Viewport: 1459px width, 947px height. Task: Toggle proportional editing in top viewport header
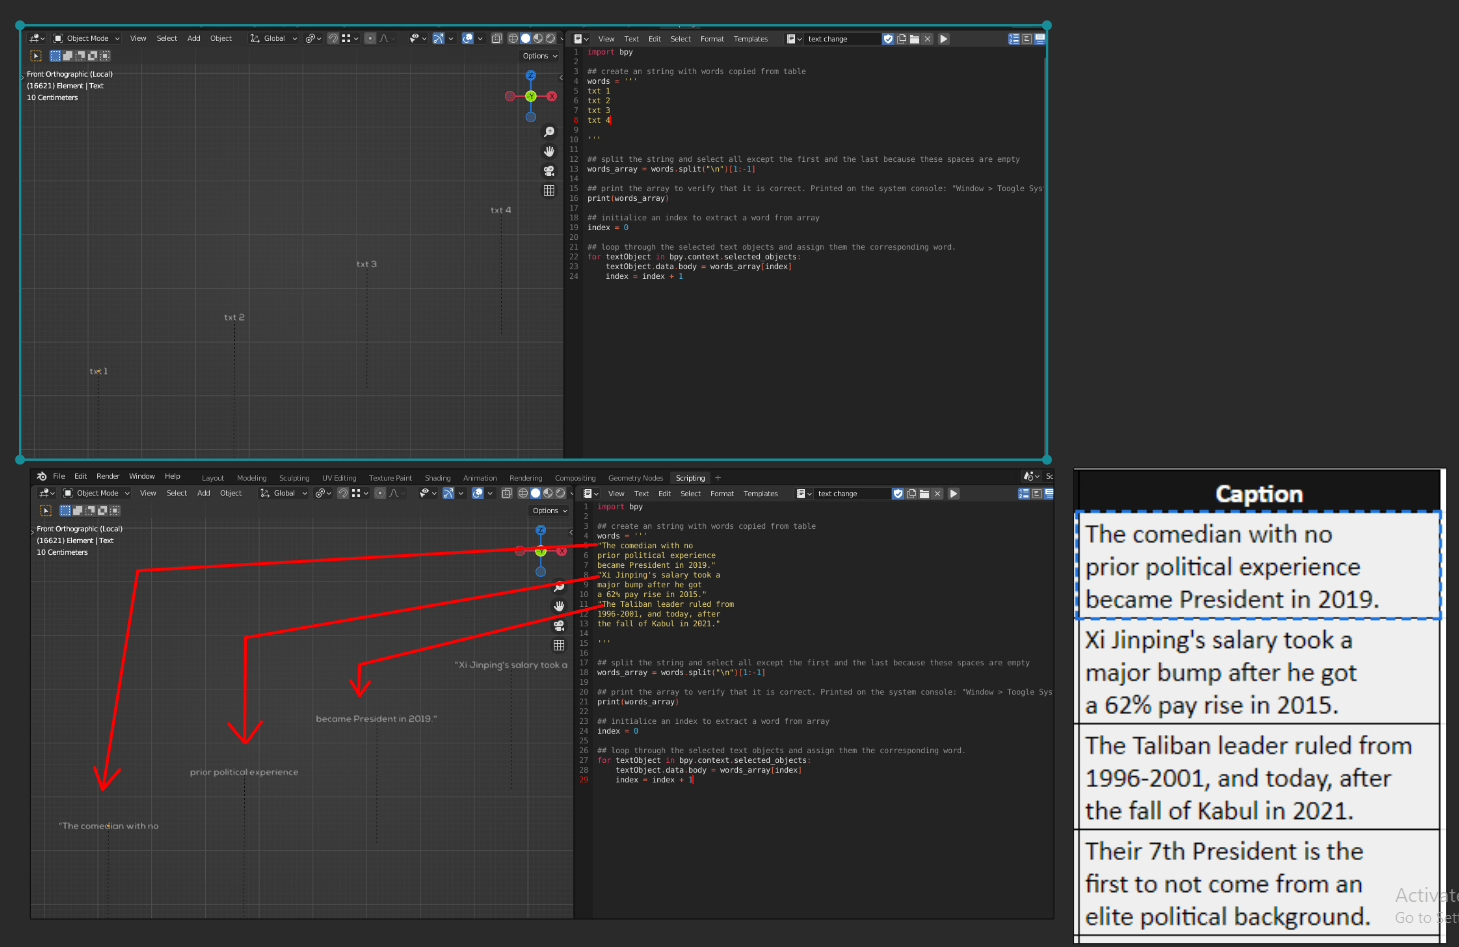(370, 39)
